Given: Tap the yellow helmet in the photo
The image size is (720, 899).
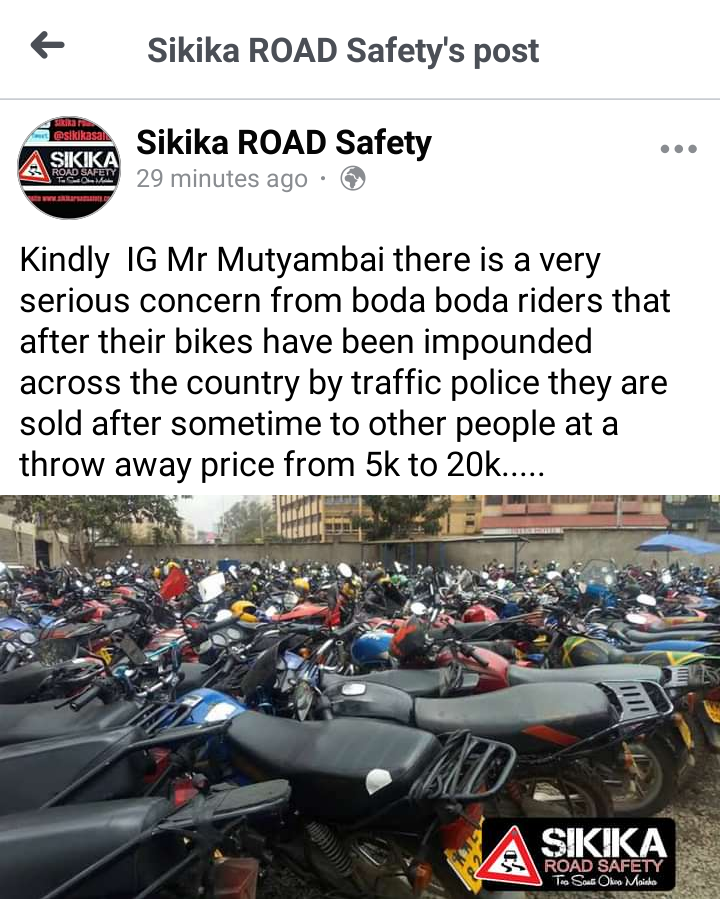Looking at the screenshot, I should coord(245,611).
